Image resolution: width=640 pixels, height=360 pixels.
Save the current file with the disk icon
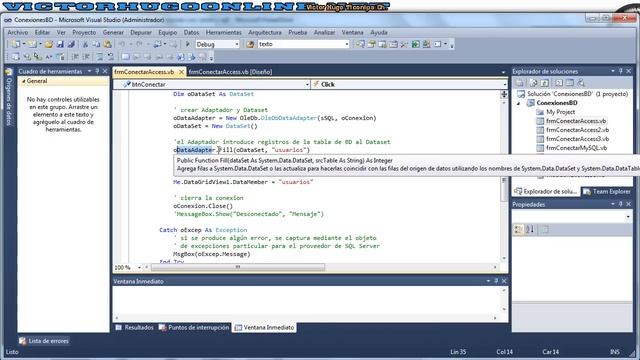click(x=60, y=44)
